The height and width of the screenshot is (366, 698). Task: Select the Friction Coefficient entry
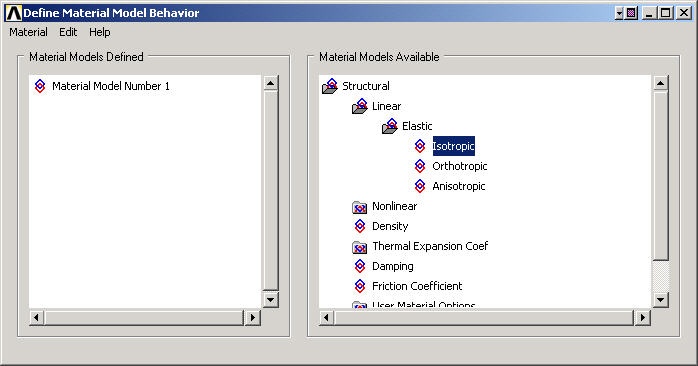coord(417,286)
